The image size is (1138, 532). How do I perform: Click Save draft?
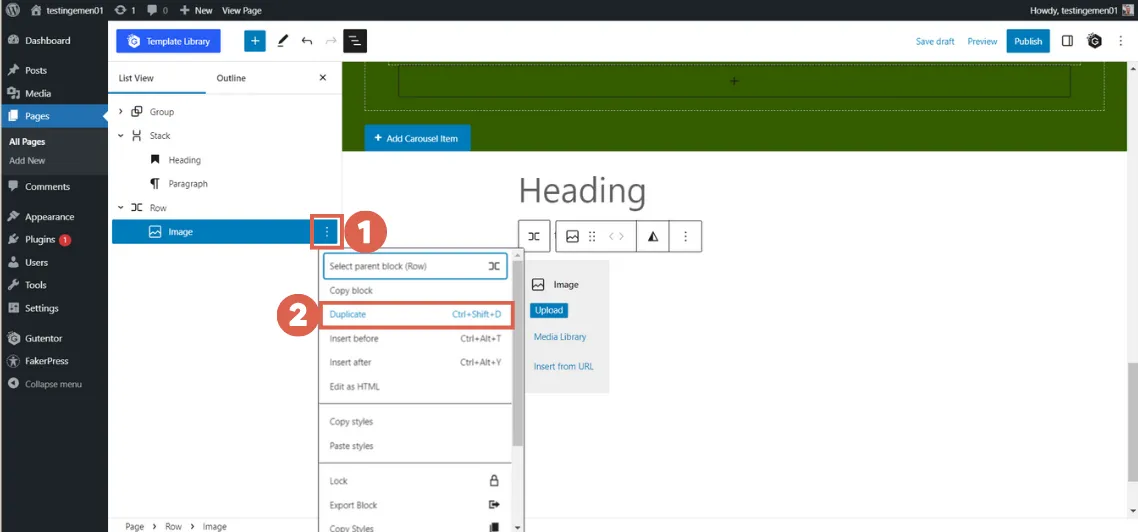[935, 41]
